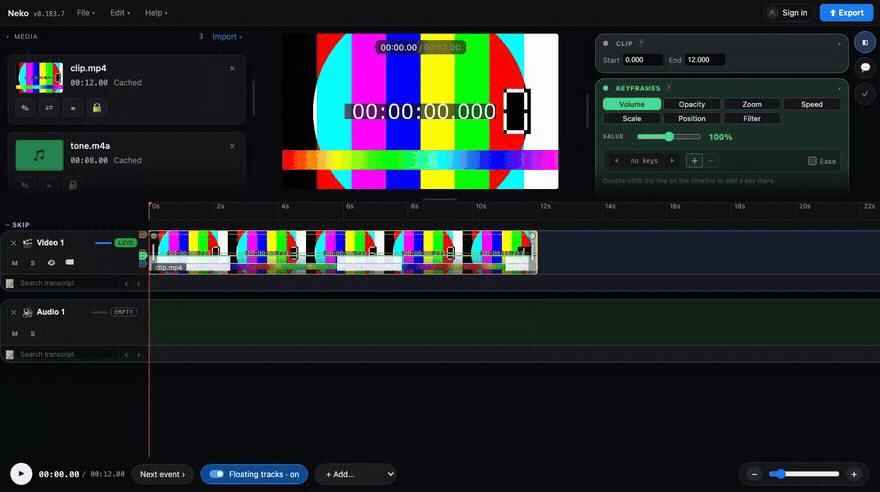The height and width of the screenshot is (492, 880).
Task: Go to previous keyframe arrow
Action: tap(616, 161)
